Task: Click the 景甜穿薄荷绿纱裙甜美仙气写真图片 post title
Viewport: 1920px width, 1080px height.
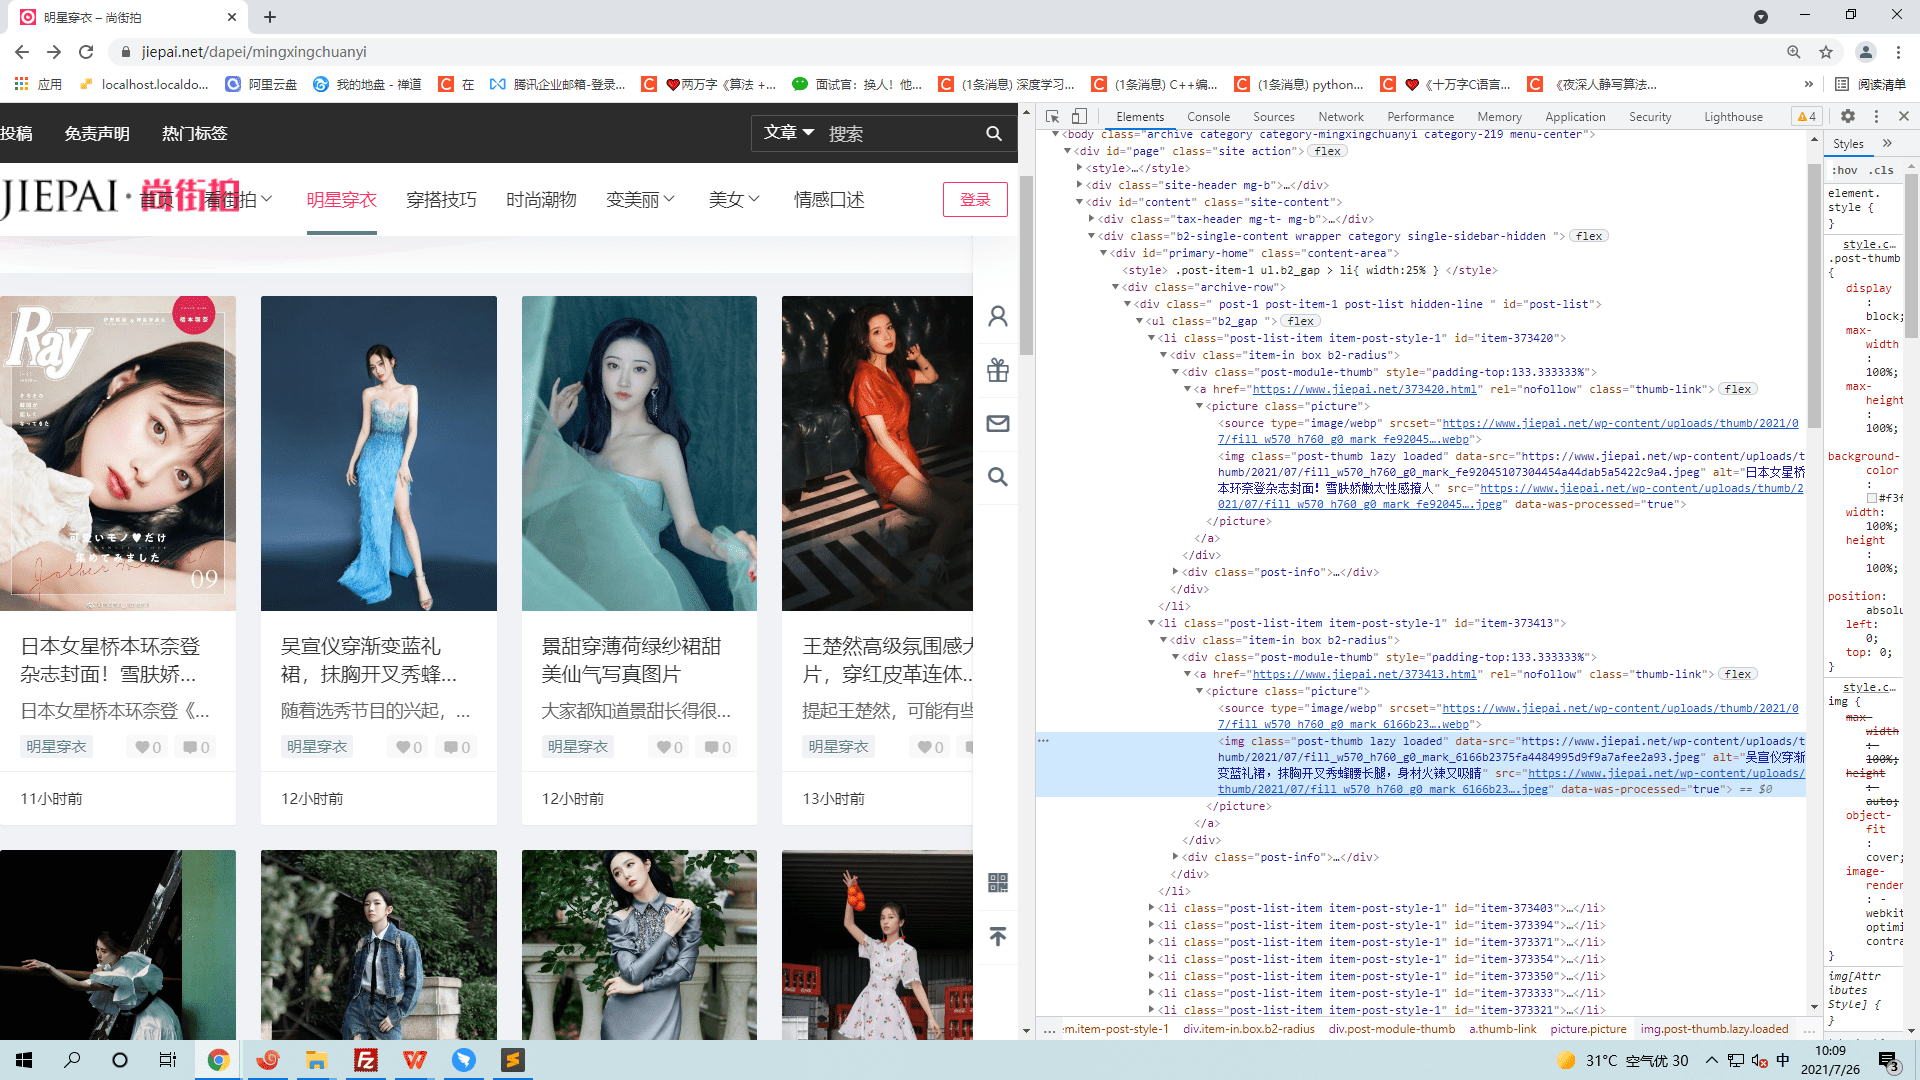Action: click(631, 660)
